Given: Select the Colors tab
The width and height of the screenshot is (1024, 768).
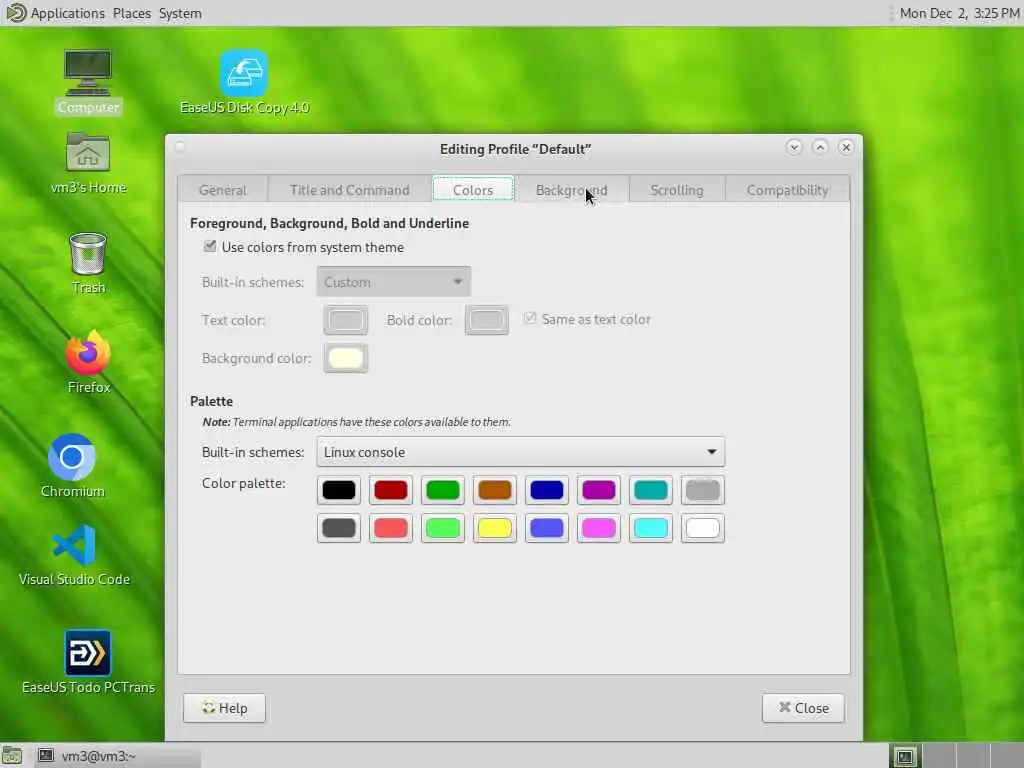Looking at the screenshot, I should [x=473, y=190].
